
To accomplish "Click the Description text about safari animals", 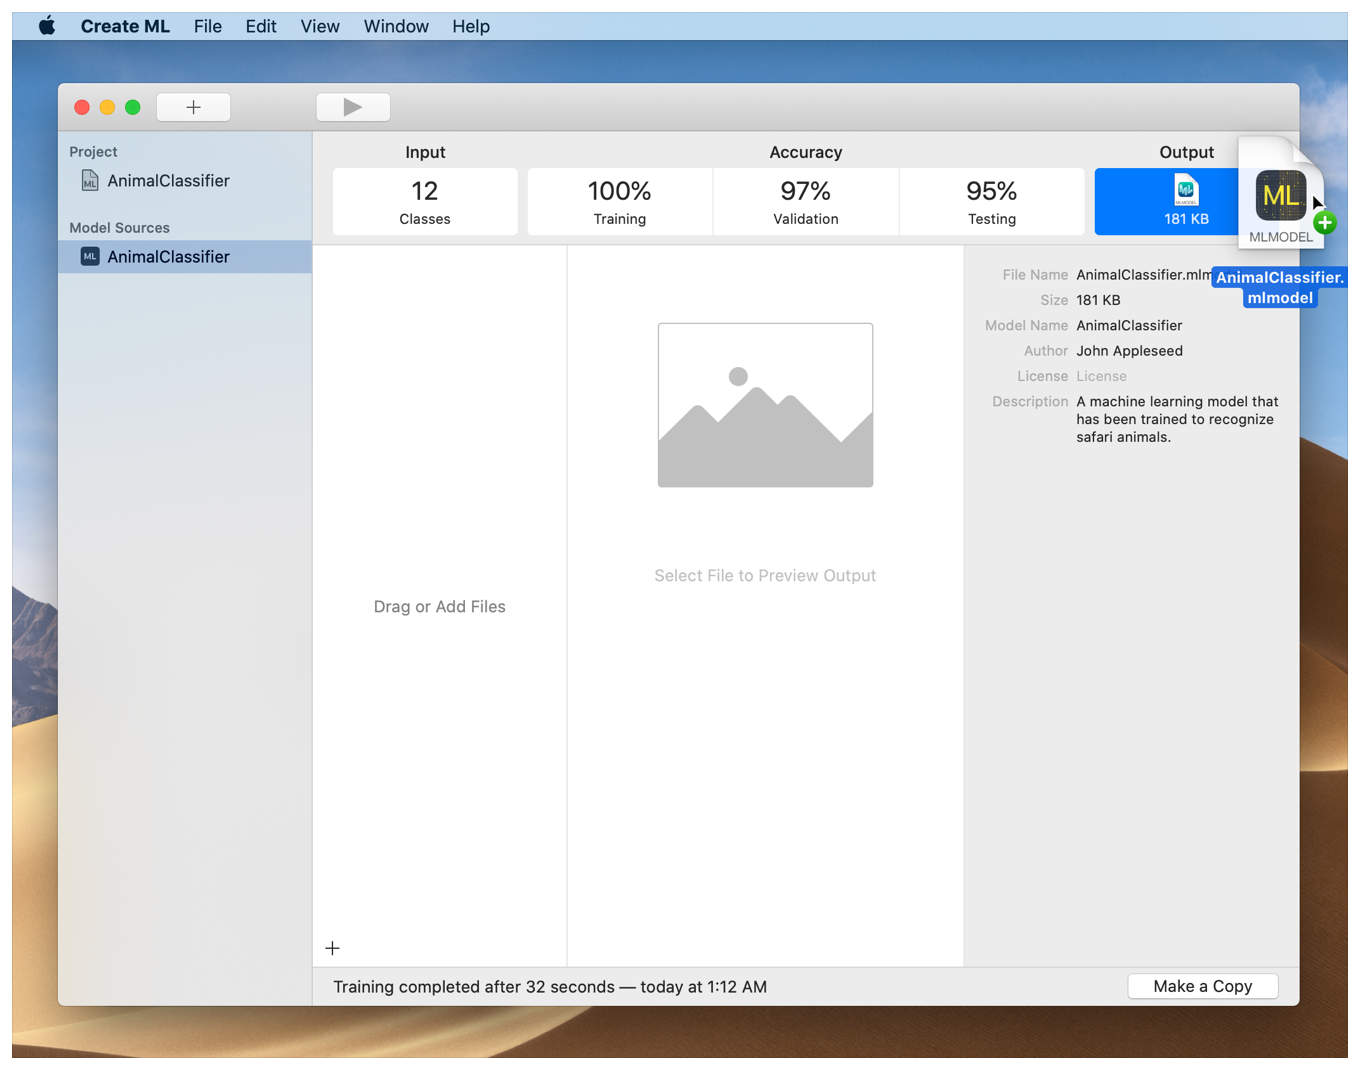I will pos(1177,420).
